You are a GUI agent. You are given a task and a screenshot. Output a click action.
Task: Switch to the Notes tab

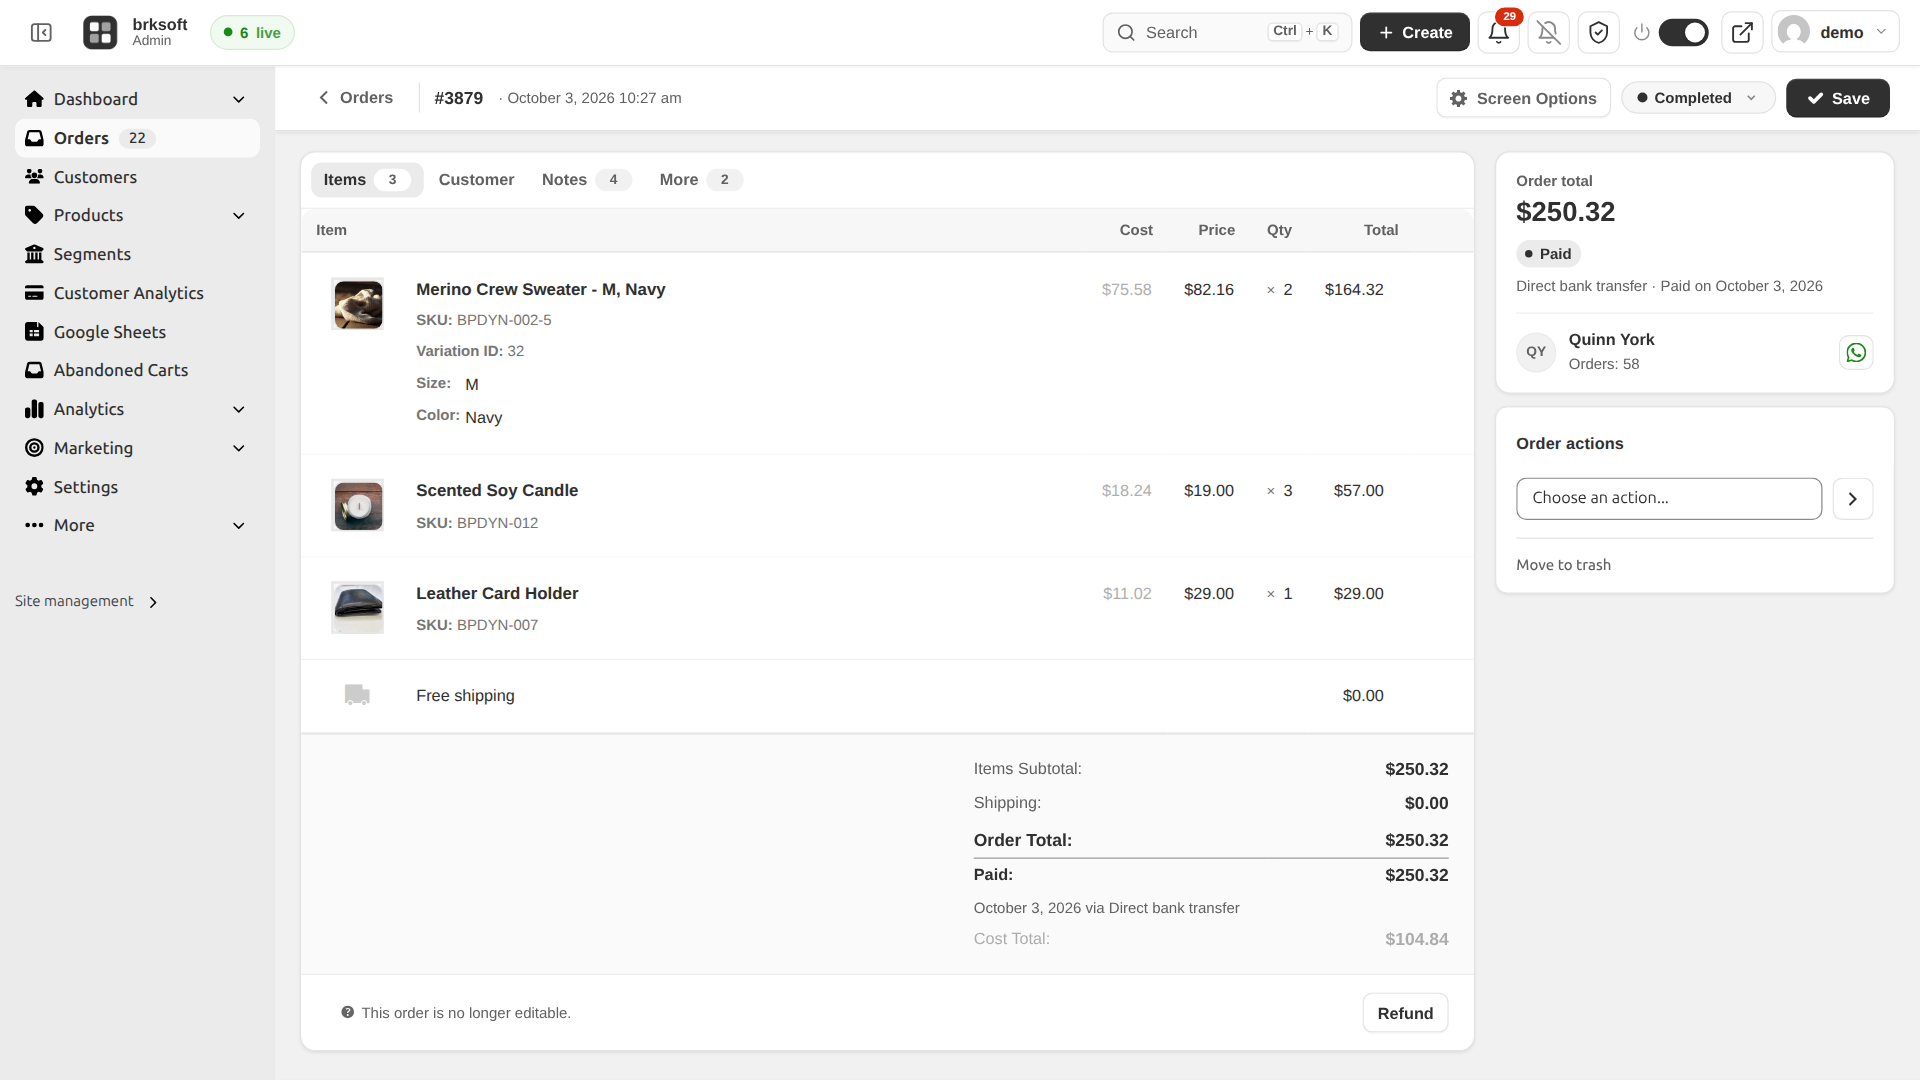(586, 180)
